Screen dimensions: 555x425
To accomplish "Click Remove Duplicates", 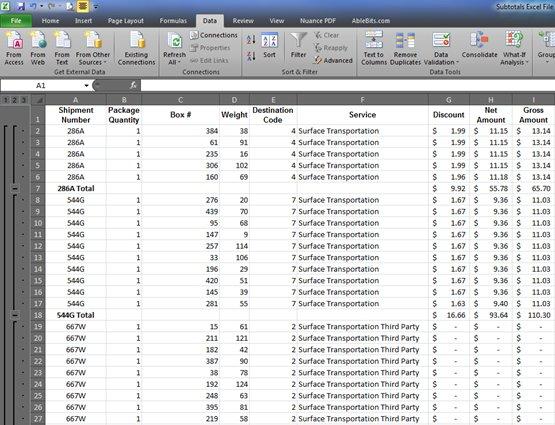I will tap(405, 48).
